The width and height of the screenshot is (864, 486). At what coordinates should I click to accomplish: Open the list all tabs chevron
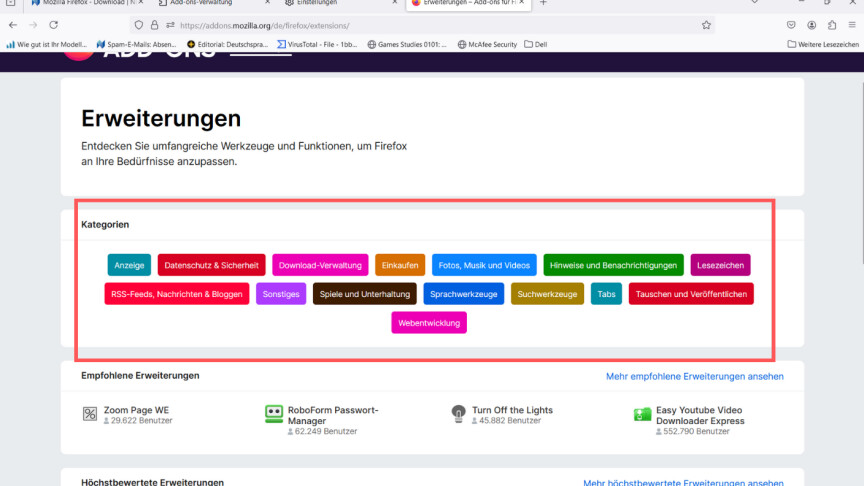coord(754,3)
